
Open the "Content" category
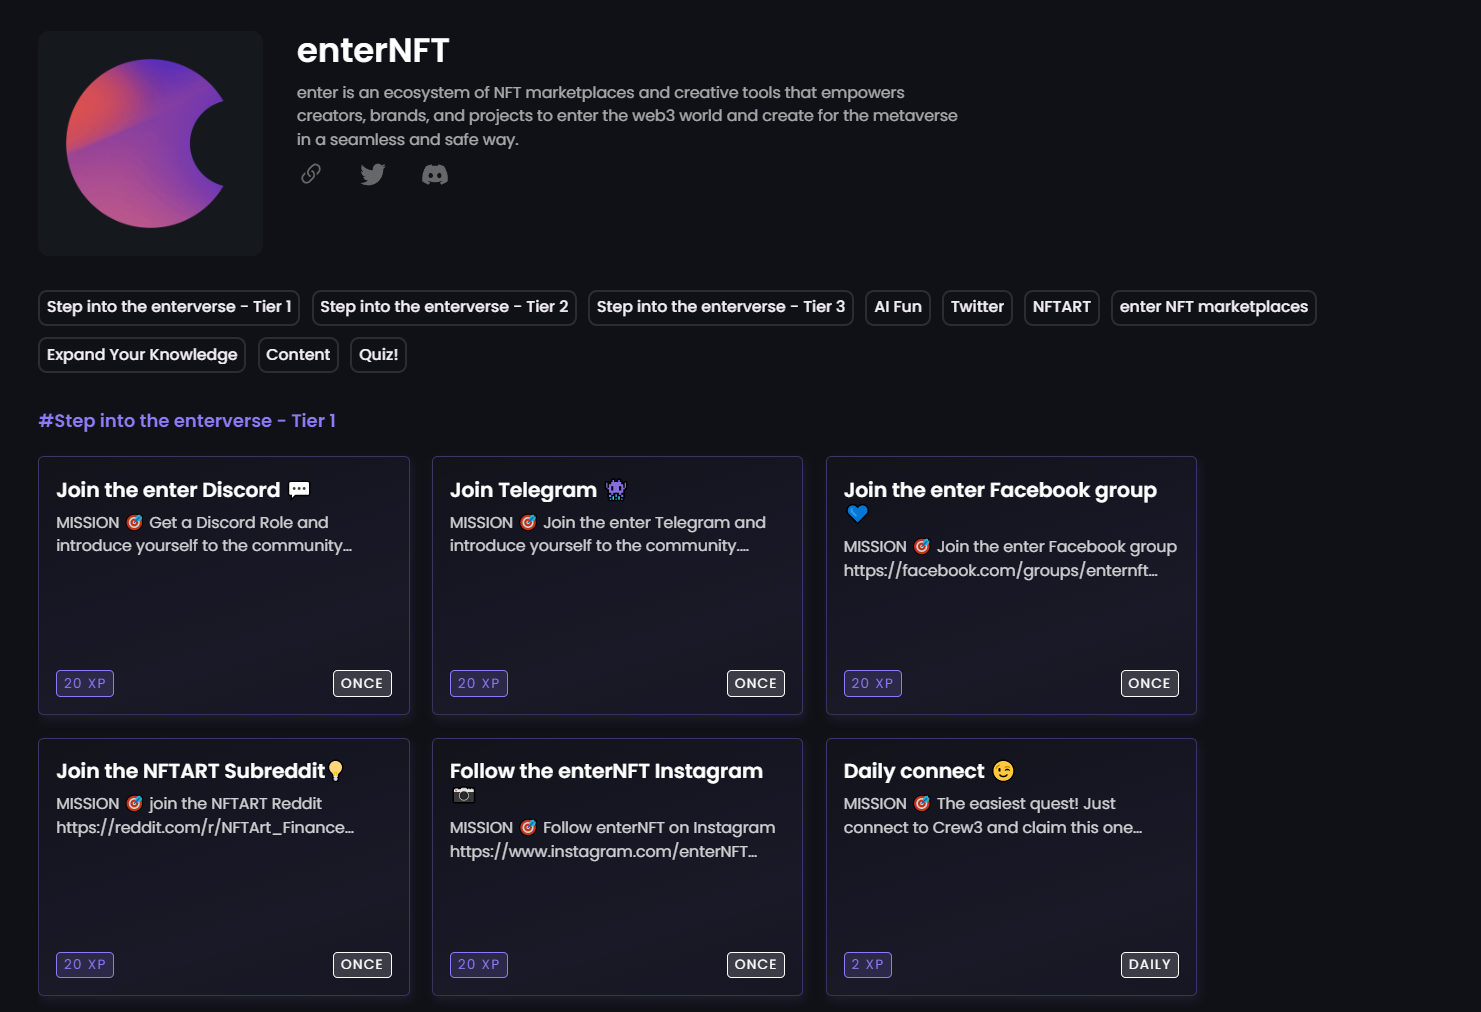coord(298,354)
